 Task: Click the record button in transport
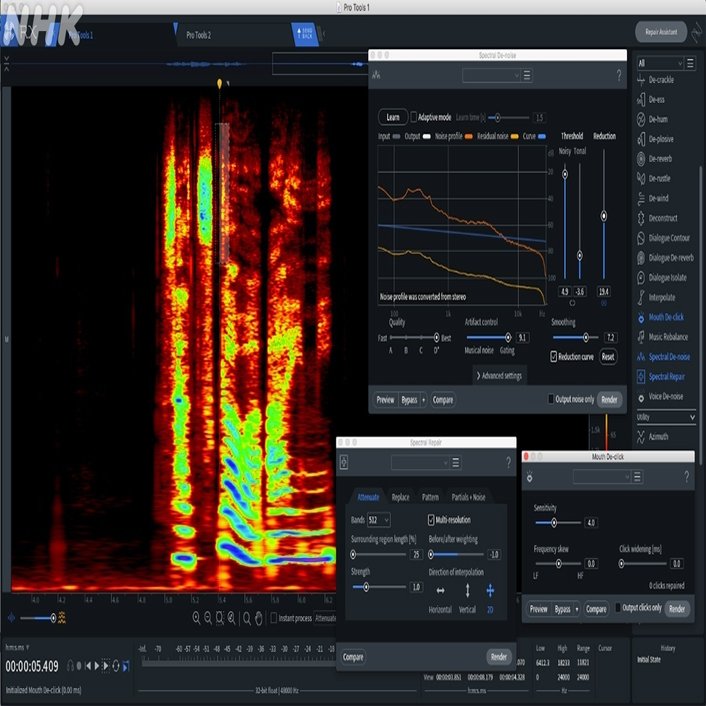[x=79, y=666]
